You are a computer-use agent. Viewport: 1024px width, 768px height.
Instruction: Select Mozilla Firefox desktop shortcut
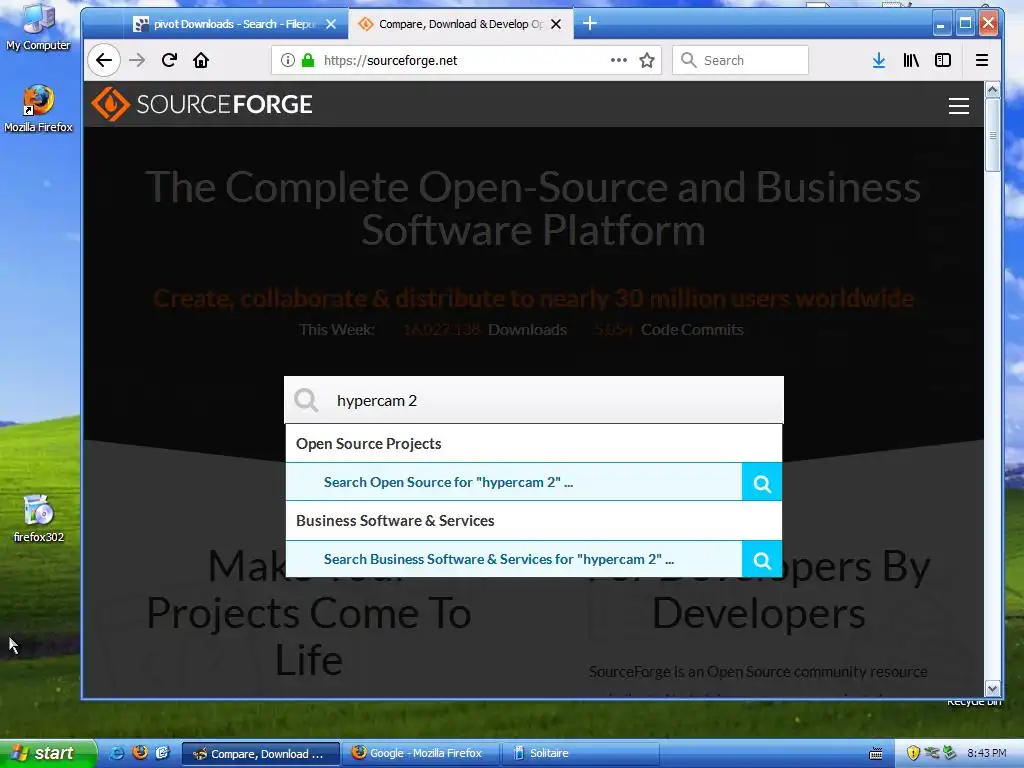tap(38, 108)
